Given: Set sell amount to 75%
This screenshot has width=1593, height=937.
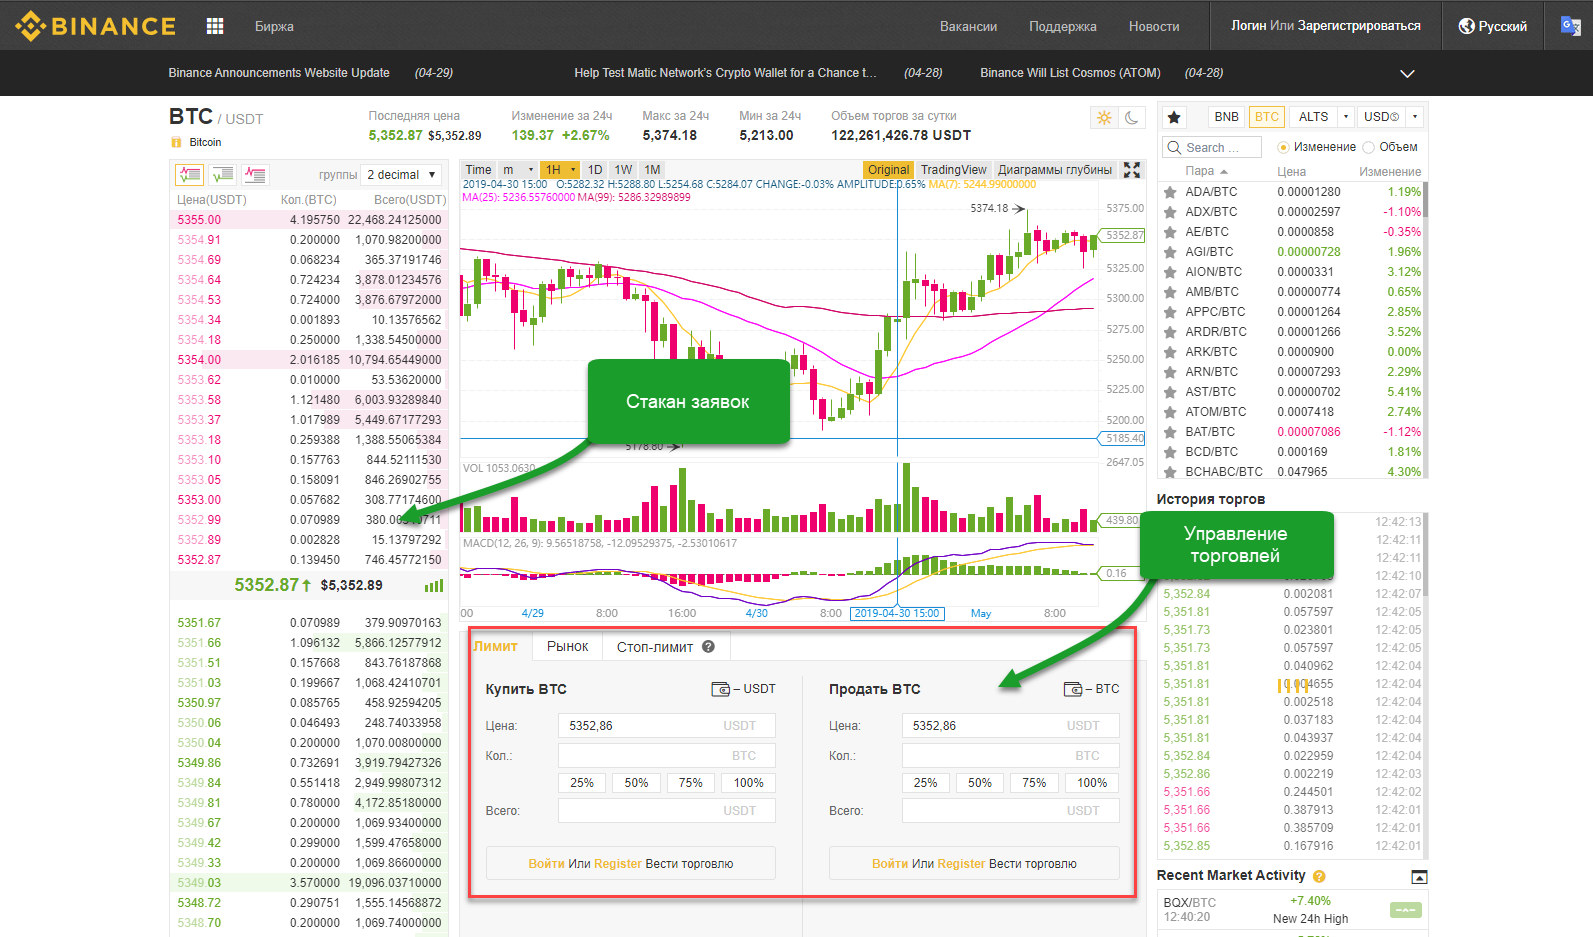Looking at the screenshot, I should (x=1034, y=783).
